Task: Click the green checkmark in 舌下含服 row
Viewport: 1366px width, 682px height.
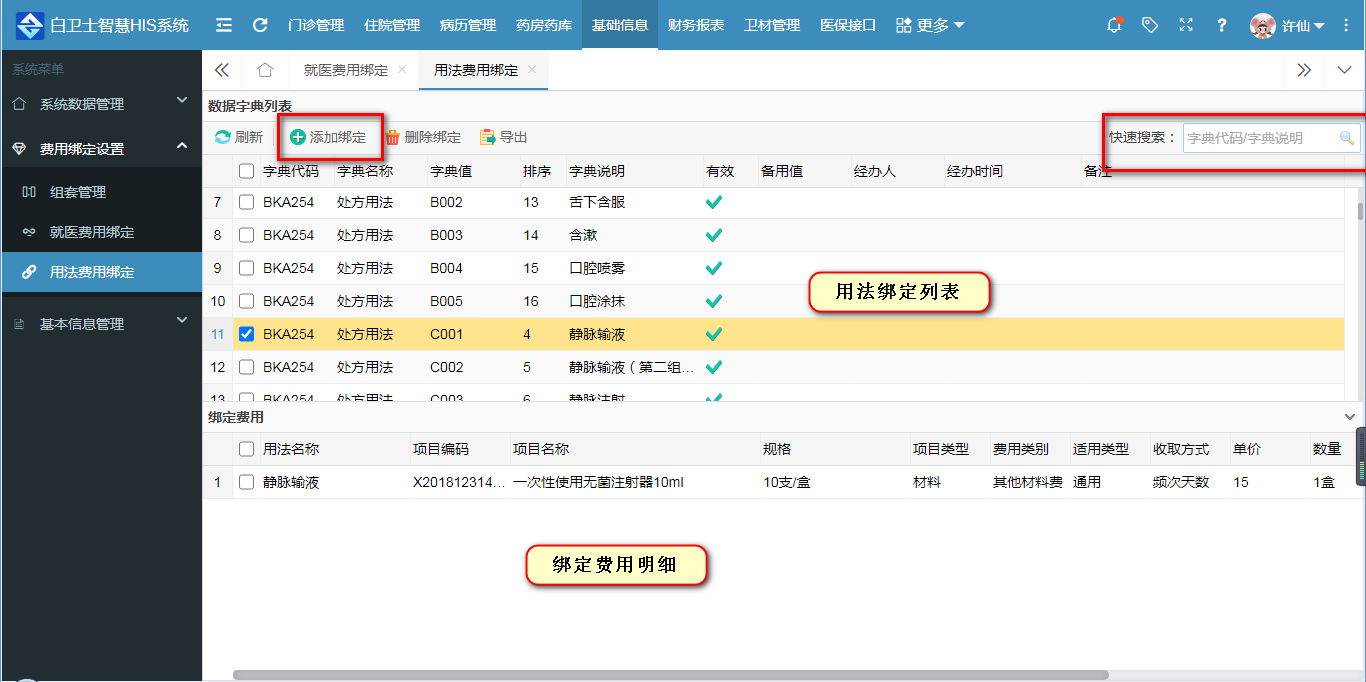Action: tap(714, 202)
